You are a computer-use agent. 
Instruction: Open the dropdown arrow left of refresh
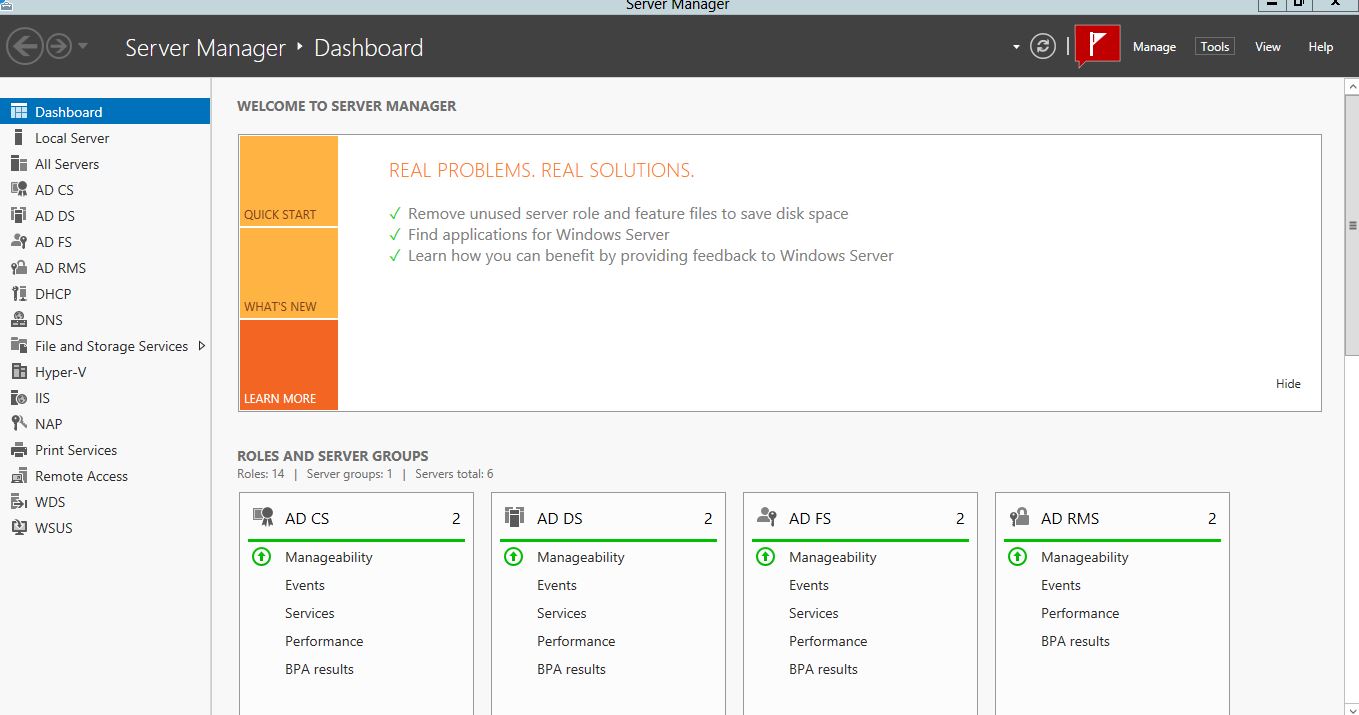1016,47
